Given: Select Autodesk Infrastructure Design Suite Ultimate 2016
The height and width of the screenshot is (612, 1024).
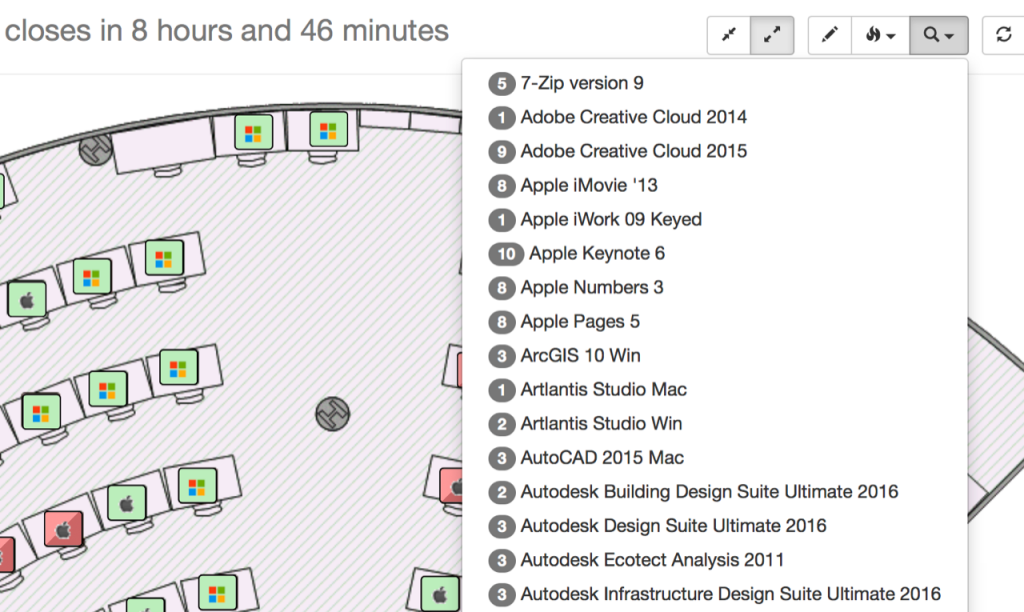Looking at the screenshot, I should (714, 594).
